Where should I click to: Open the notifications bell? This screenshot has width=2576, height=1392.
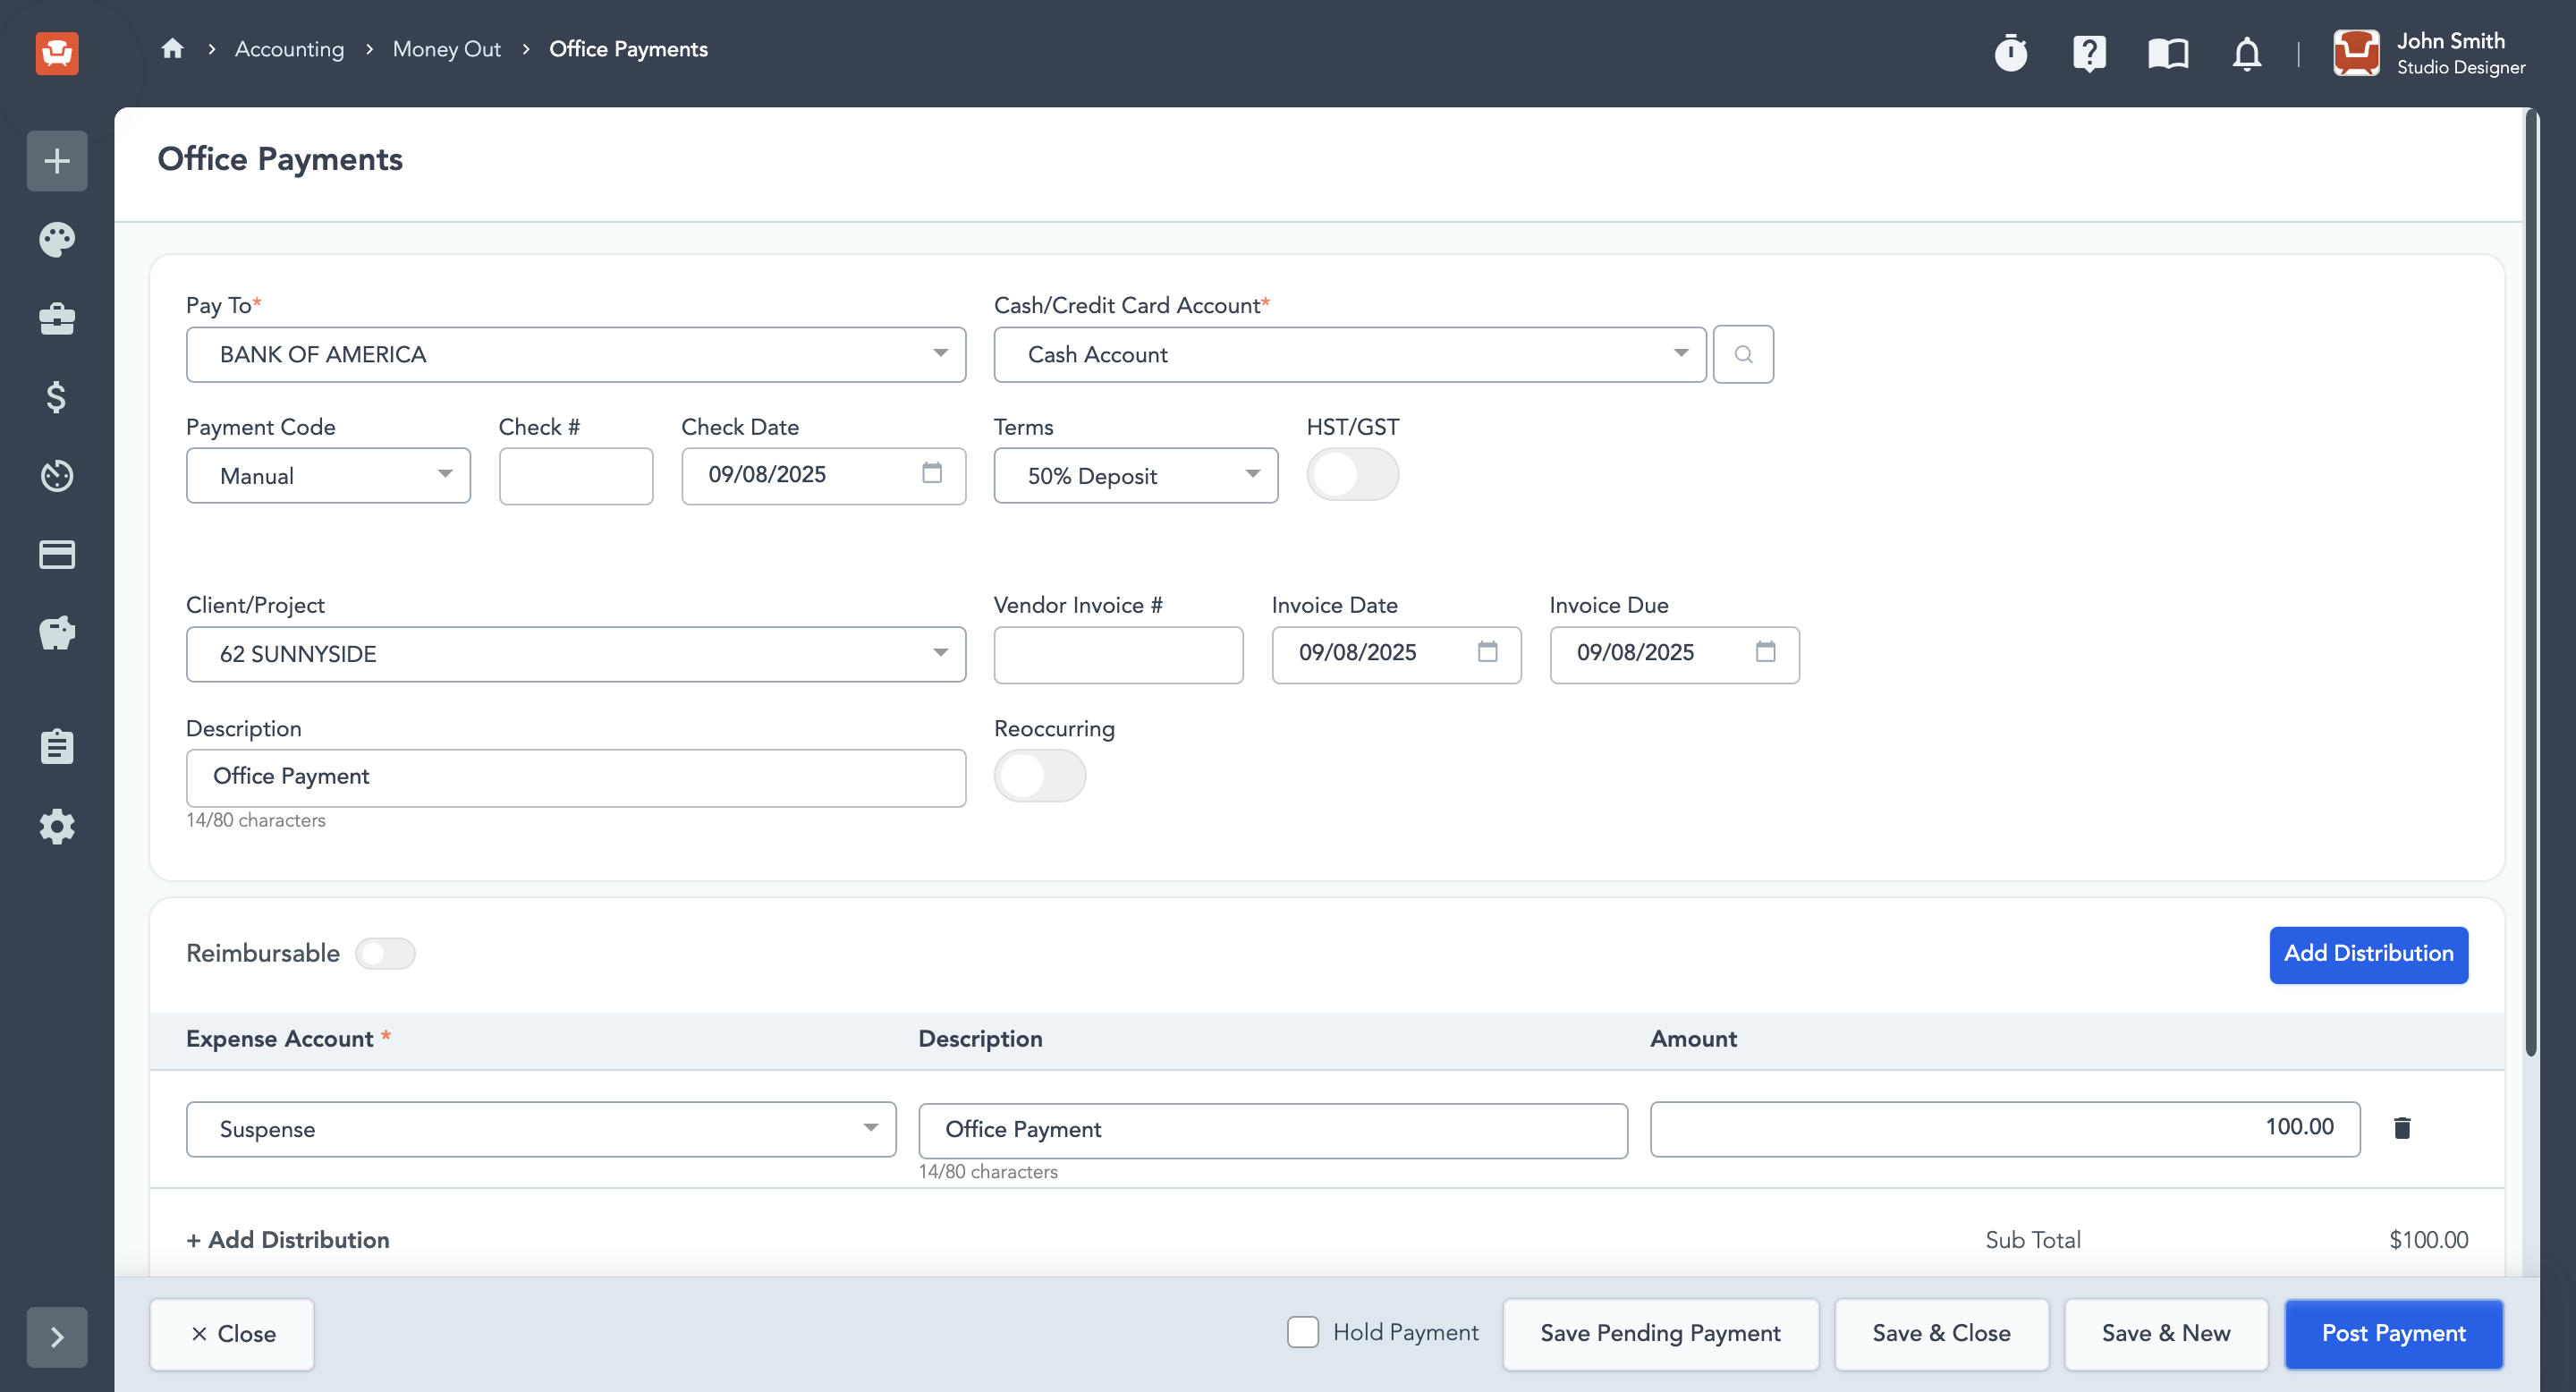click(2247, 52)
